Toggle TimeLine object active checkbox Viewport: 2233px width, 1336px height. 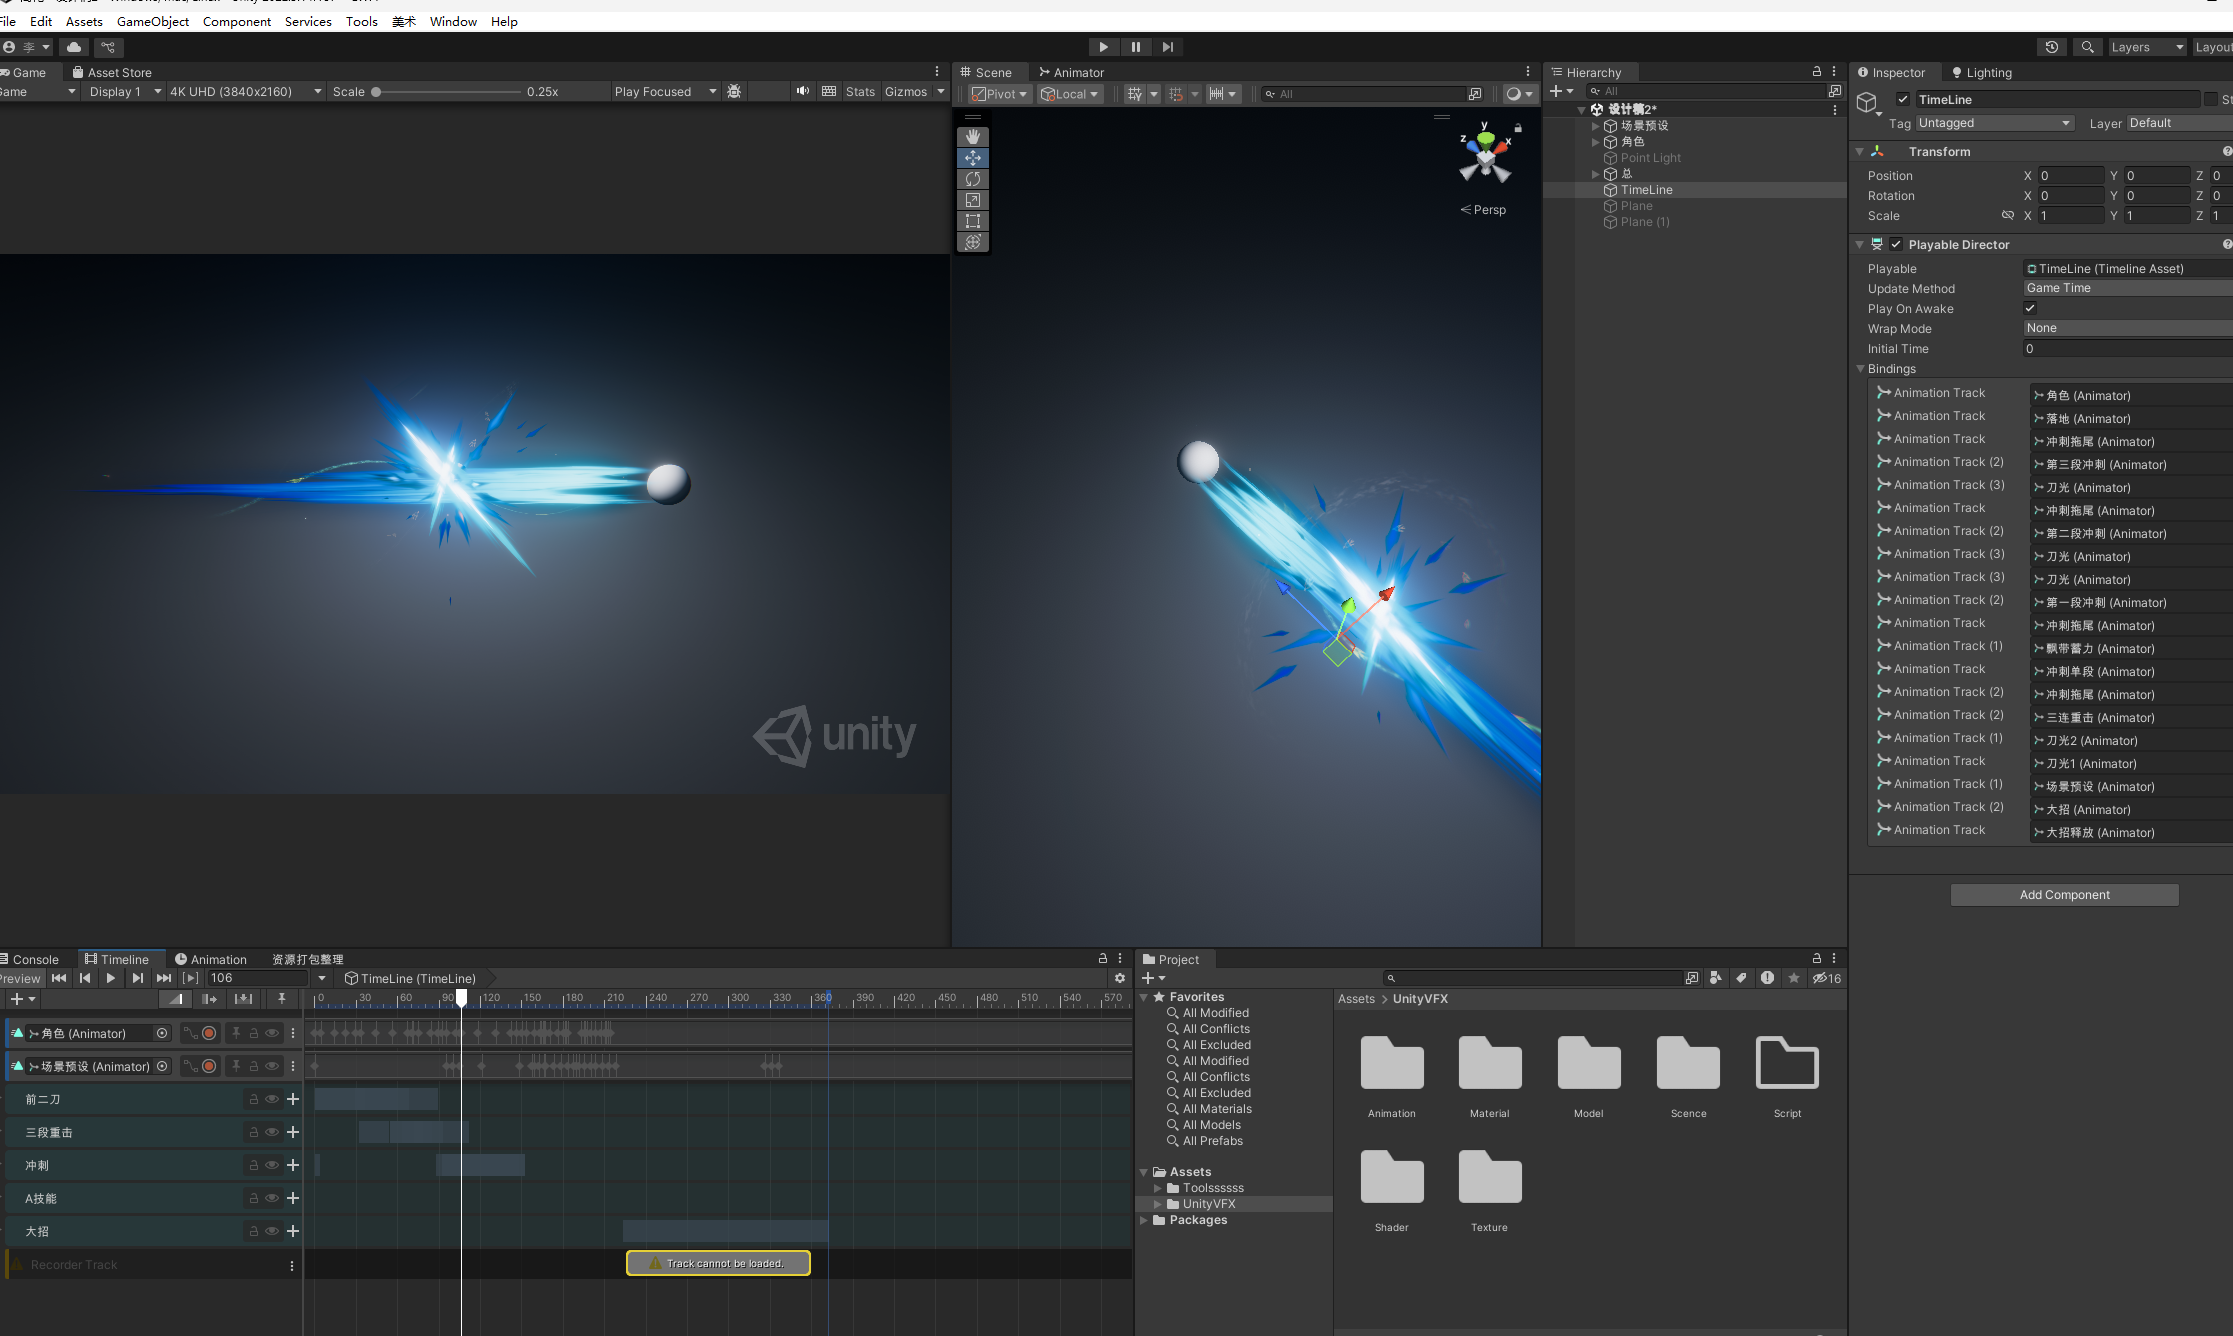pyautogui.click(x=1903, y=99)
